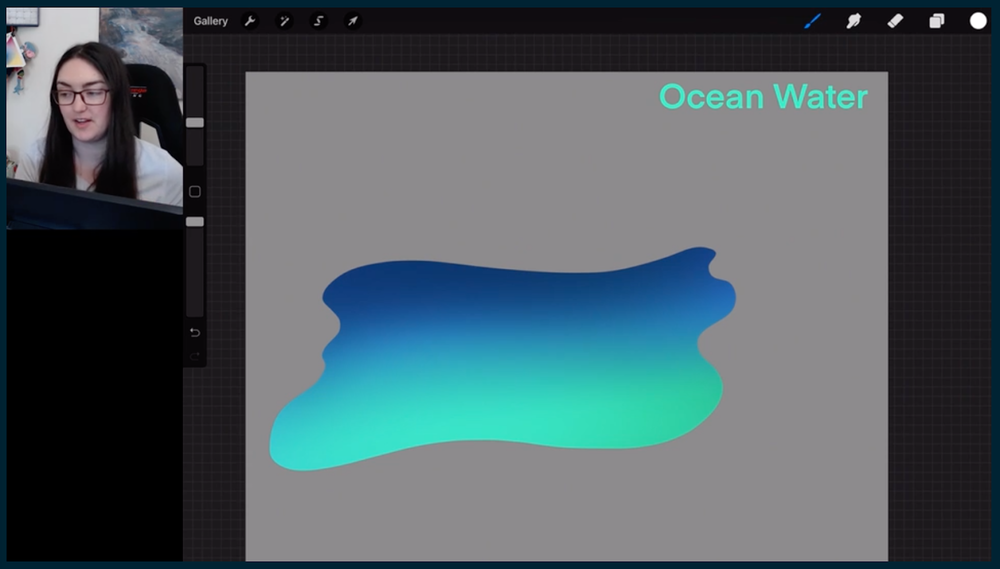1000x569 pixels.
Task: Click the brush opacity slider handle
Action: coord(195,222)
